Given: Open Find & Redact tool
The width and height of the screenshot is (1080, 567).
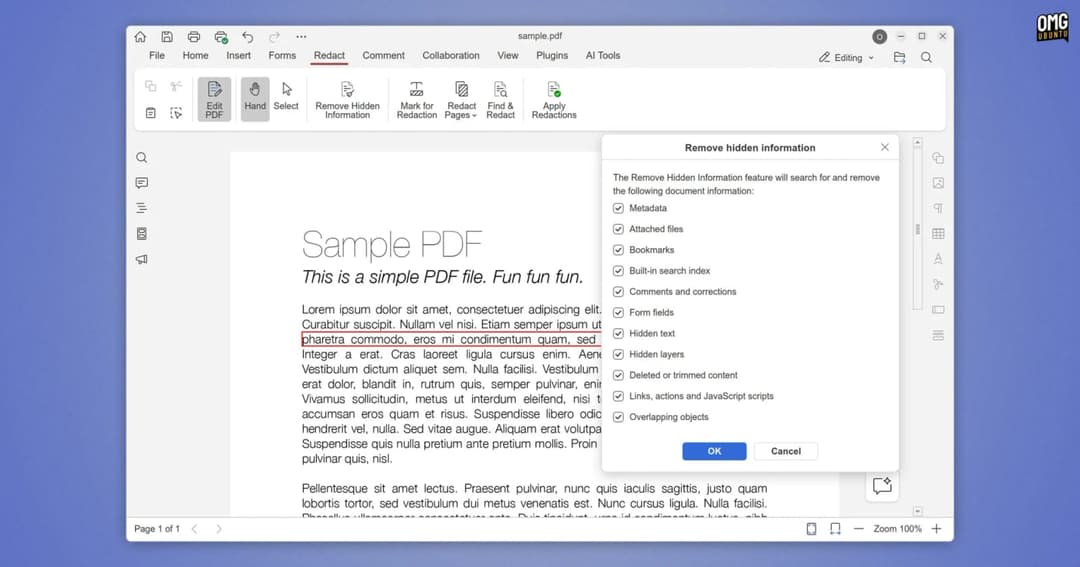Looking at the screenshot, I should coord(500,100).
